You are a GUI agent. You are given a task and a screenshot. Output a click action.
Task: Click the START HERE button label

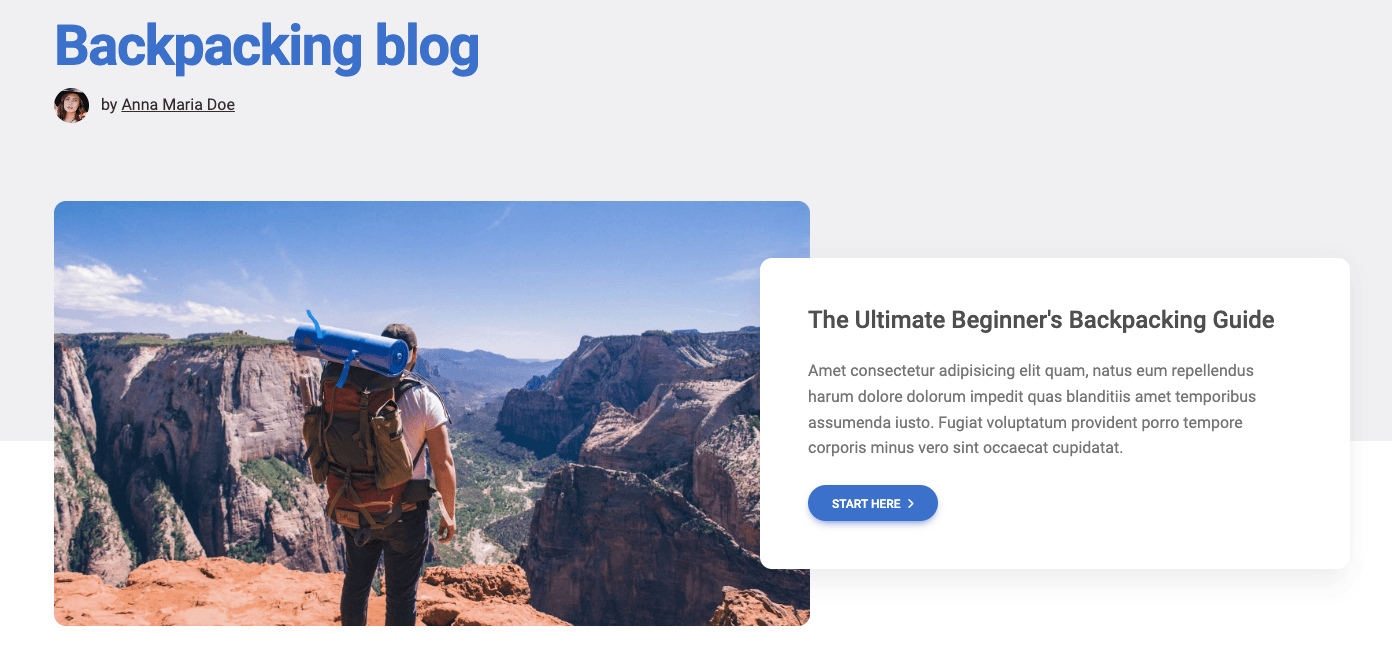click(866, 504)
